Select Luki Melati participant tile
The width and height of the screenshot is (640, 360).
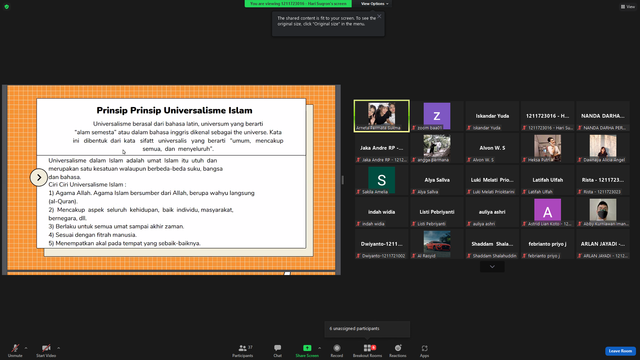pos(492,180)
